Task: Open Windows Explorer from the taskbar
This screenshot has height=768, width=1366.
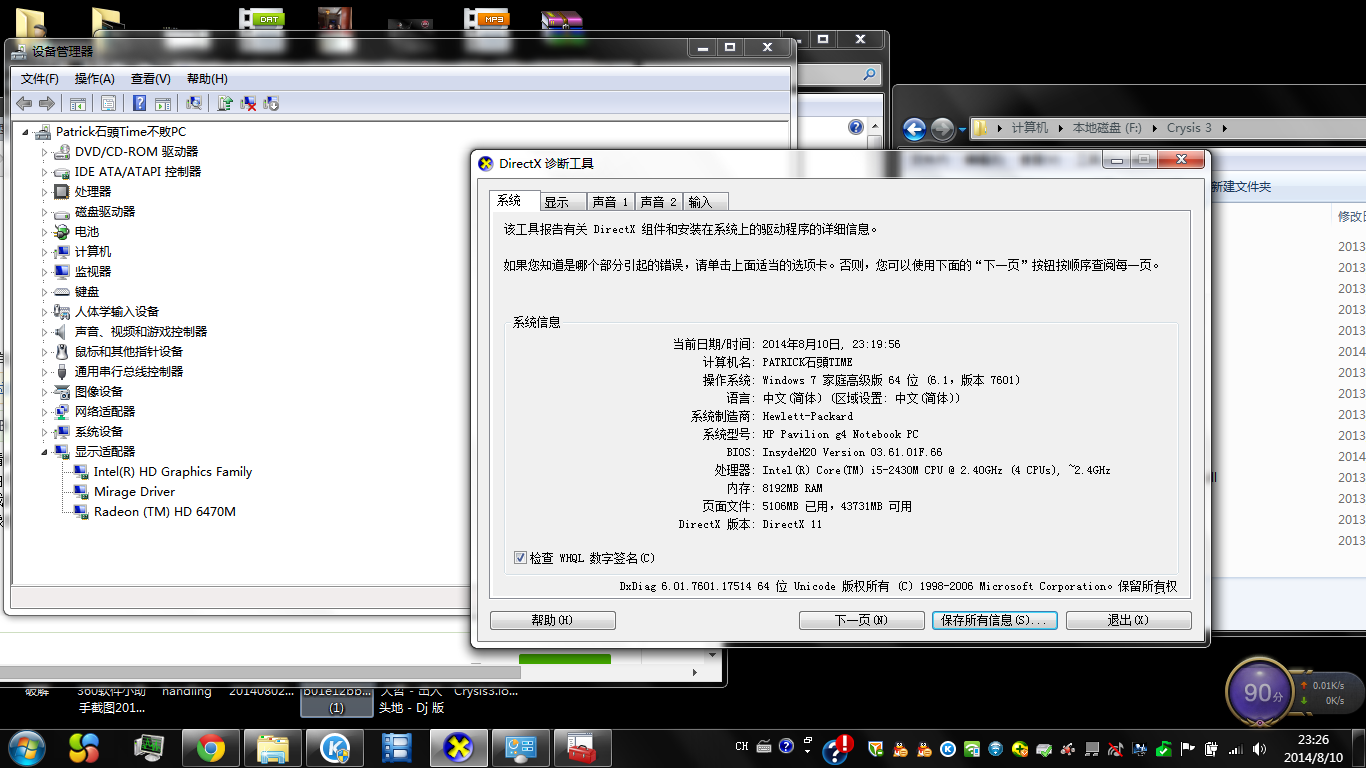Action: [x=272, y=747]
